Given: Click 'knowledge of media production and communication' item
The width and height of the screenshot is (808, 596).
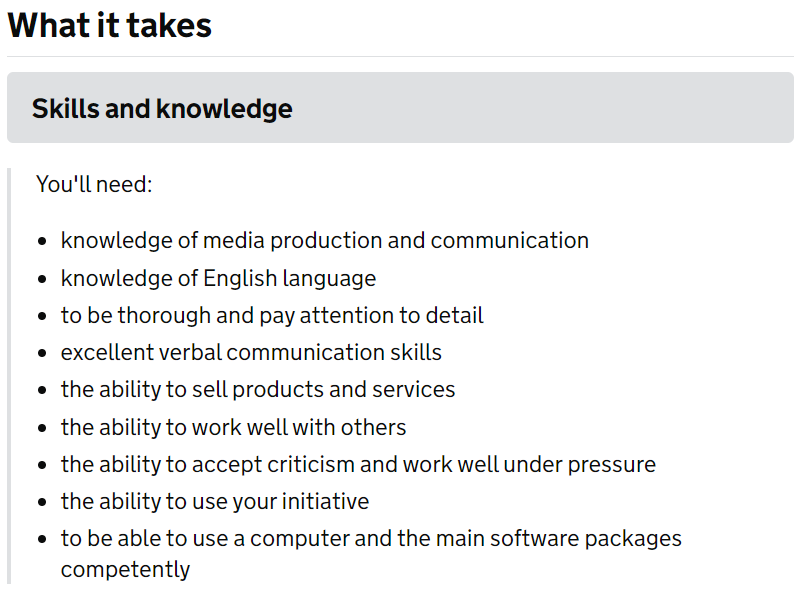Looking at the screenshot, I should point(325,241).
